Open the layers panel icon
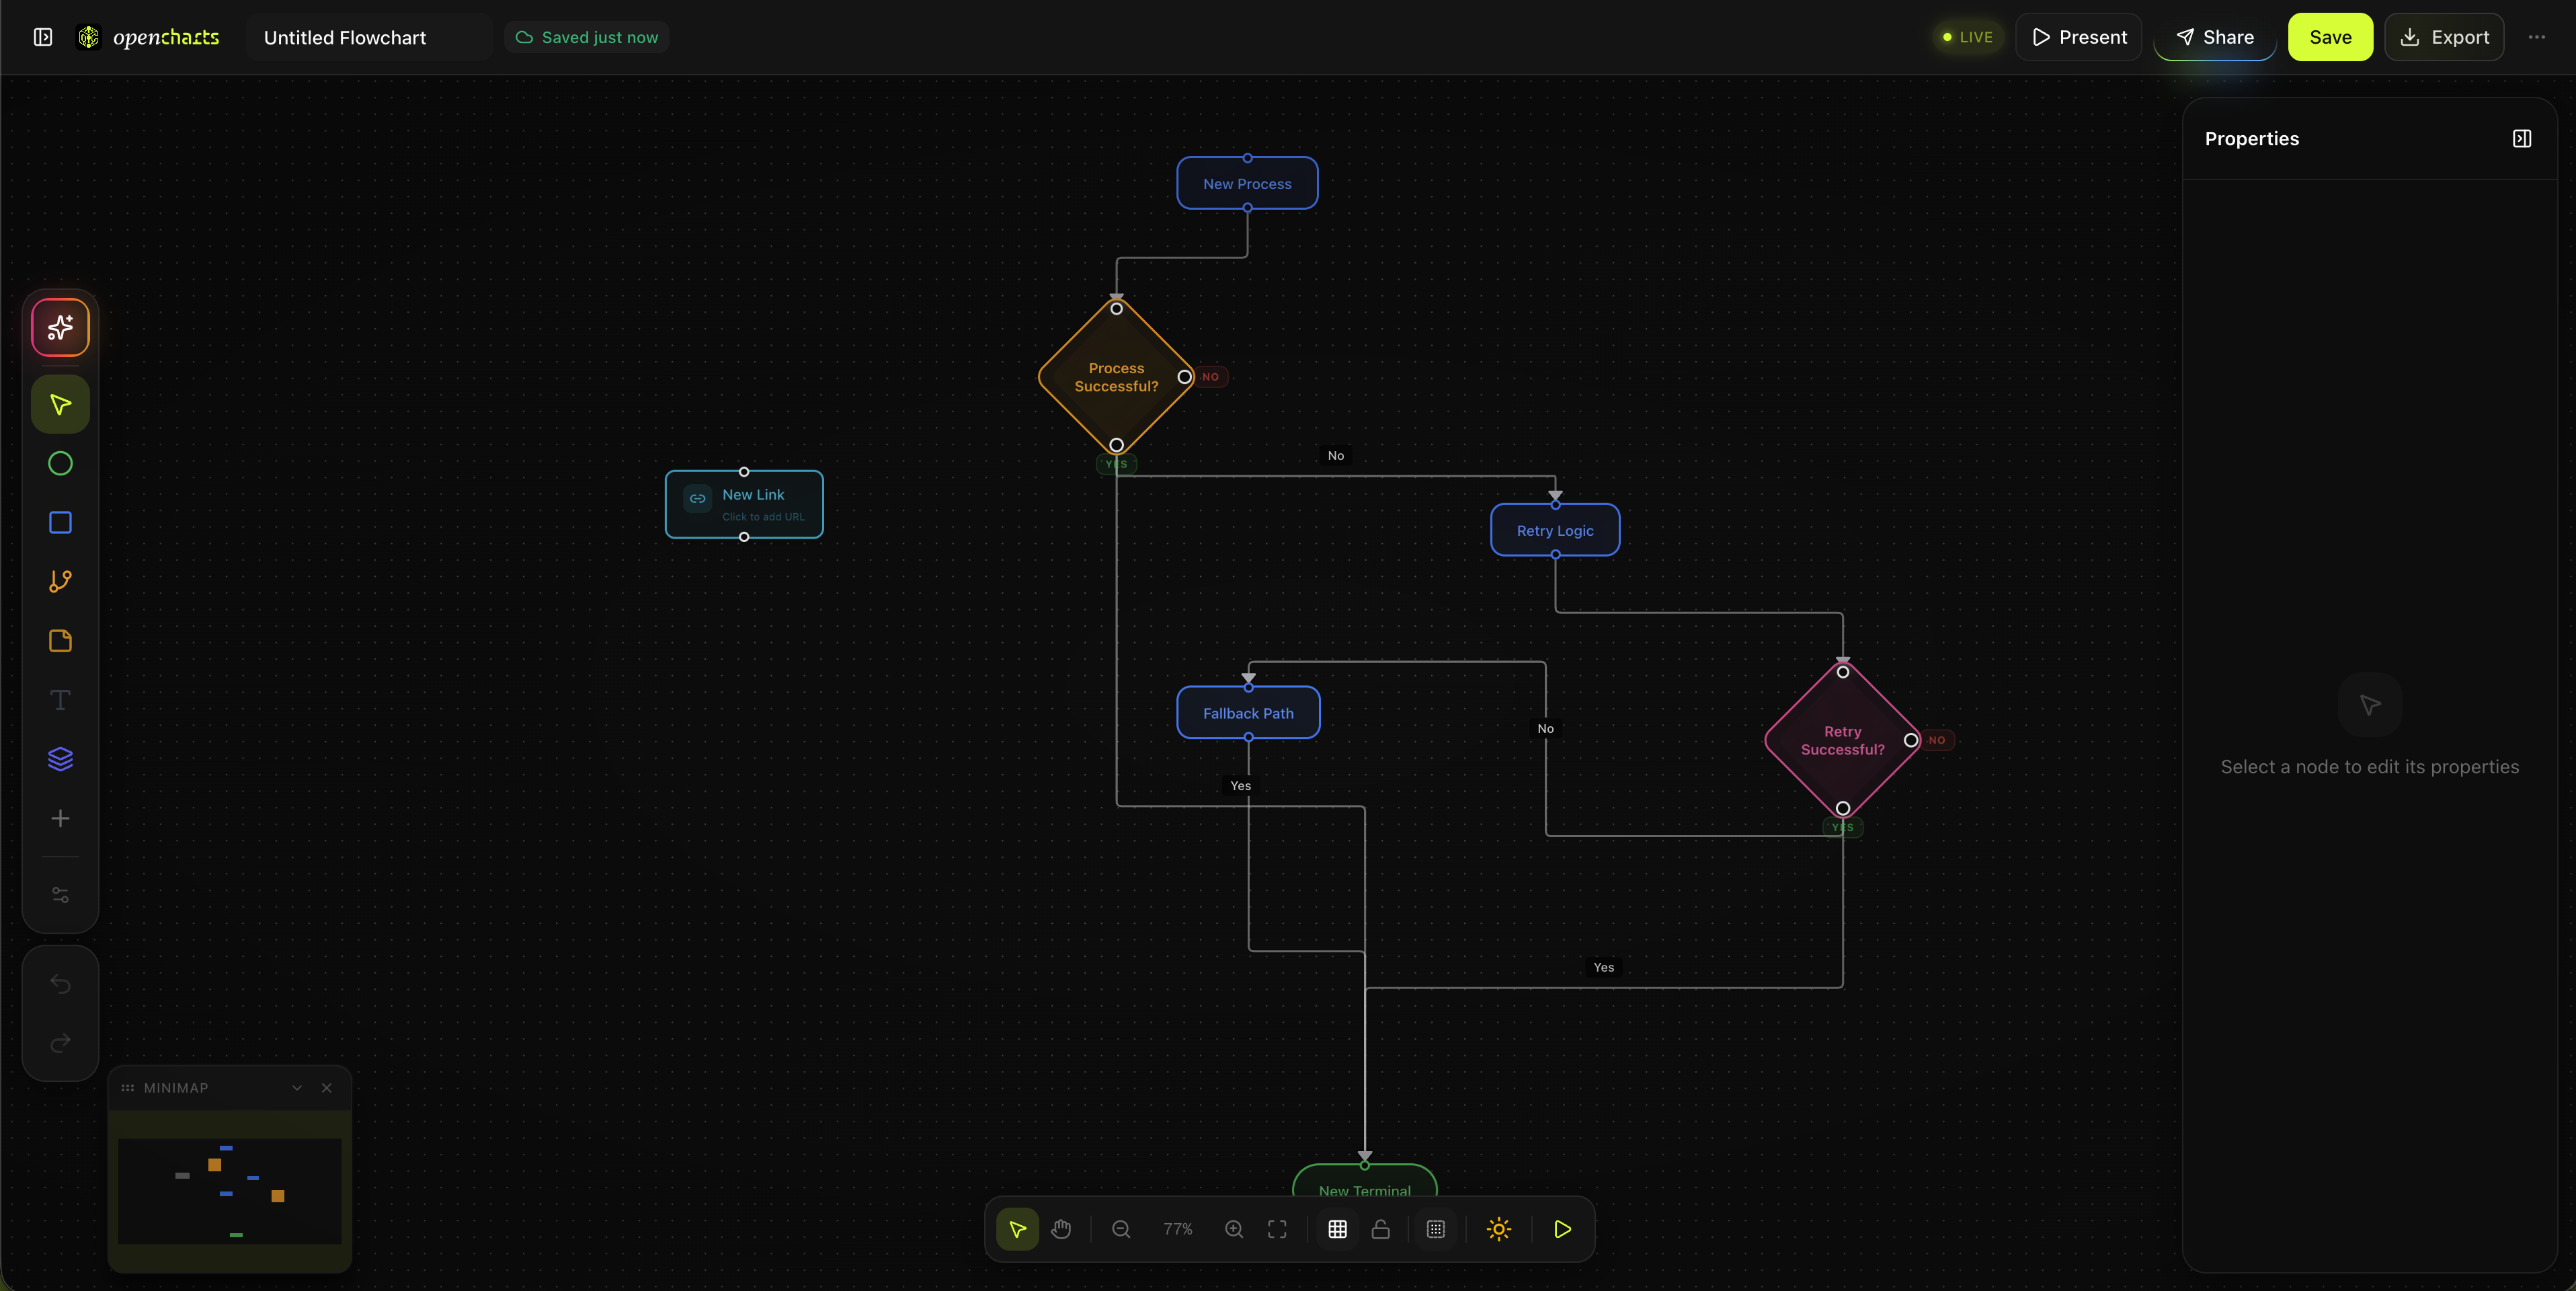 point(59,759)
